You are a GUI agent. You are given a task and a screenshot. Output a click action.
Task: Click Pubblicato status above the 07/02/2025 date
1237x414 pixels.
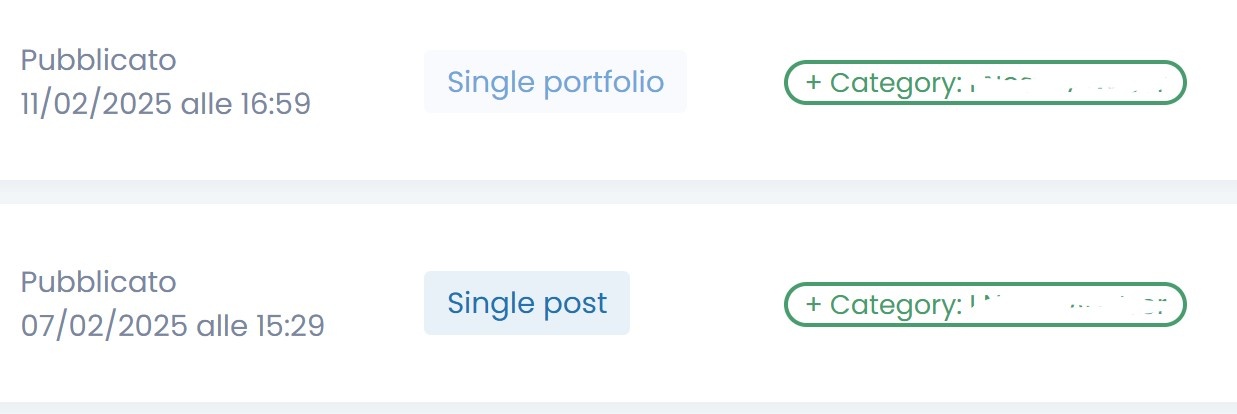coord(98,282)
